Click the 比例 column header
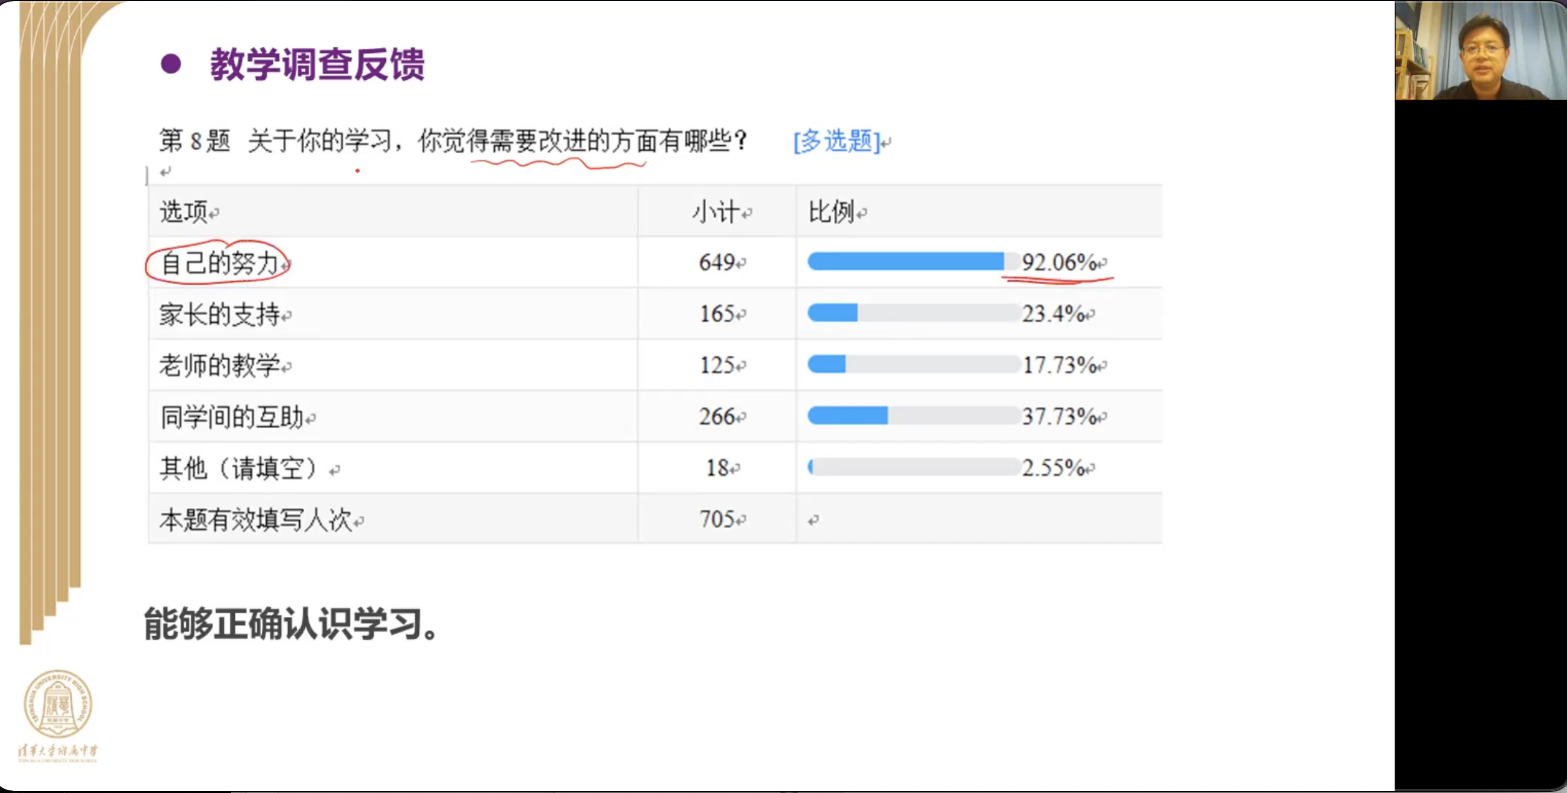The image size is (1567, 793). pyautogui.click(x=832, y=212)
